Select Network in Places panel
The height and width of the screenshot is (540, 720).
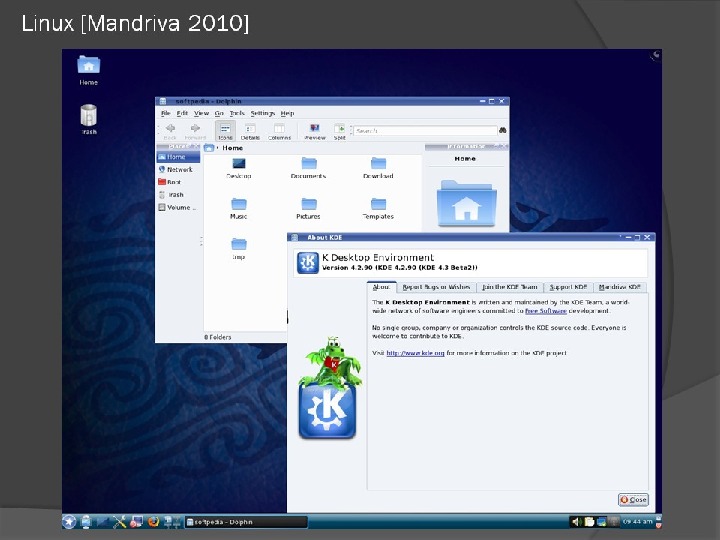point(178,169)
